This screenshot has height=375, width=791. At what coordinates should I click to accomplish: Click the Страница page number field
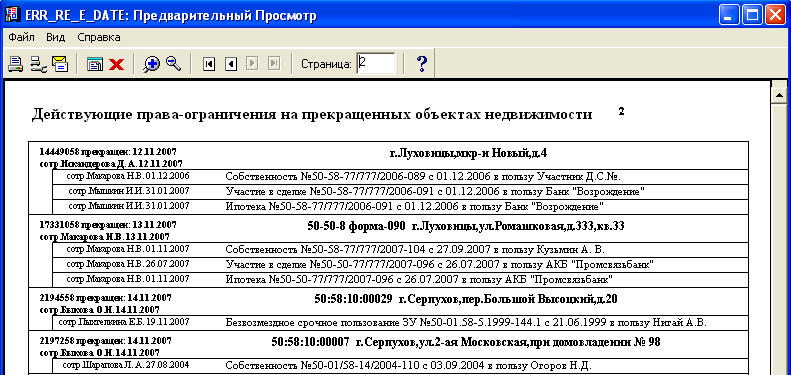pos(375,64)
